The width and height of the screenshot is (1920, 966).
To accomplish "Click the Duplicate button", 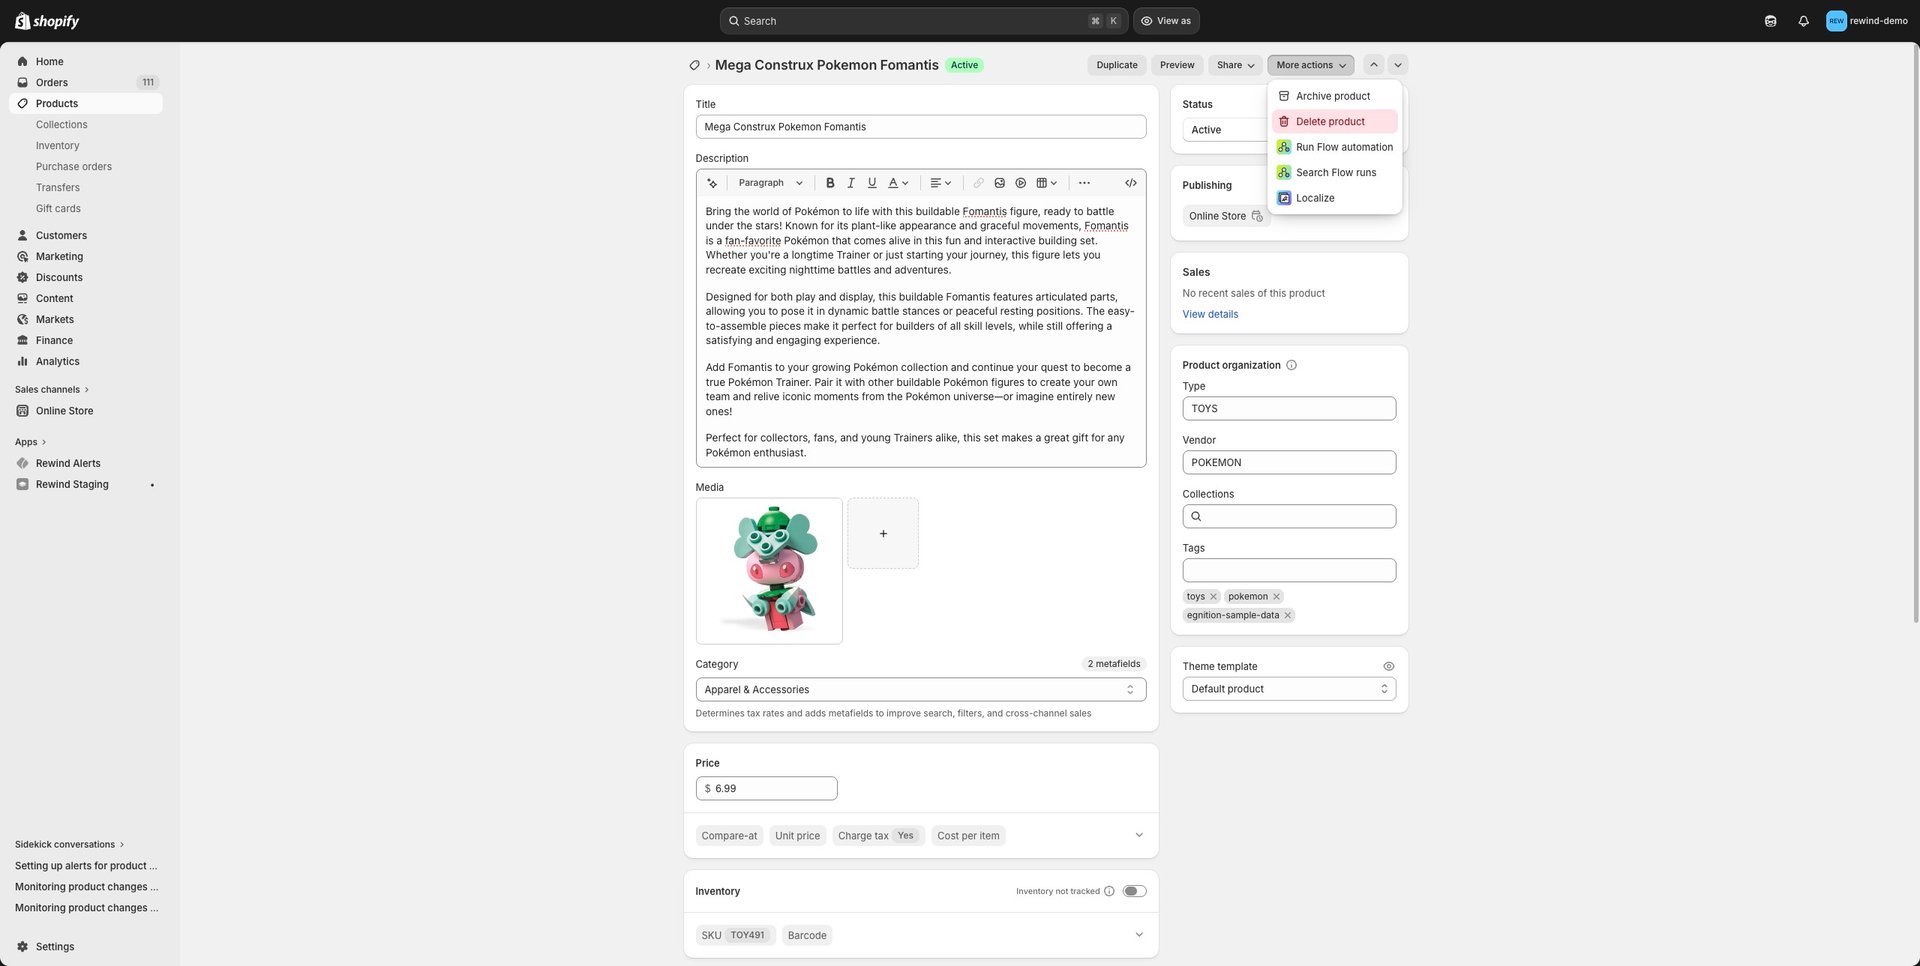I will 1116,65.
